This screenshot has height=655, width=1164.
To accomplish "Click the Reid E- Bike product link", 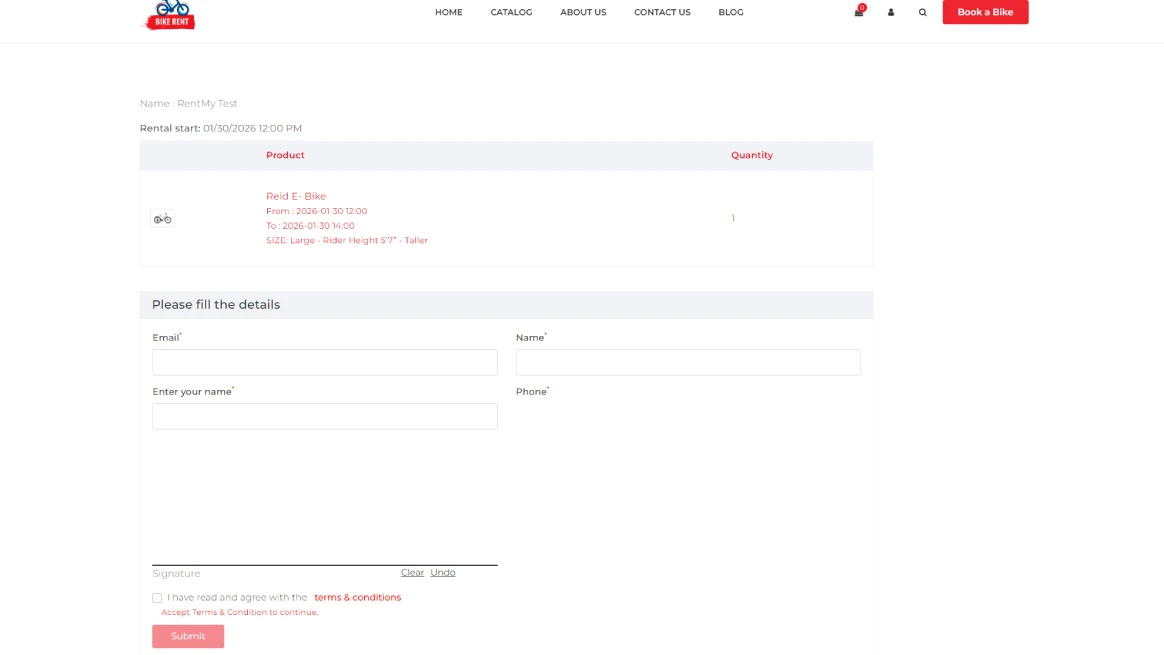I will click(296, 196).
